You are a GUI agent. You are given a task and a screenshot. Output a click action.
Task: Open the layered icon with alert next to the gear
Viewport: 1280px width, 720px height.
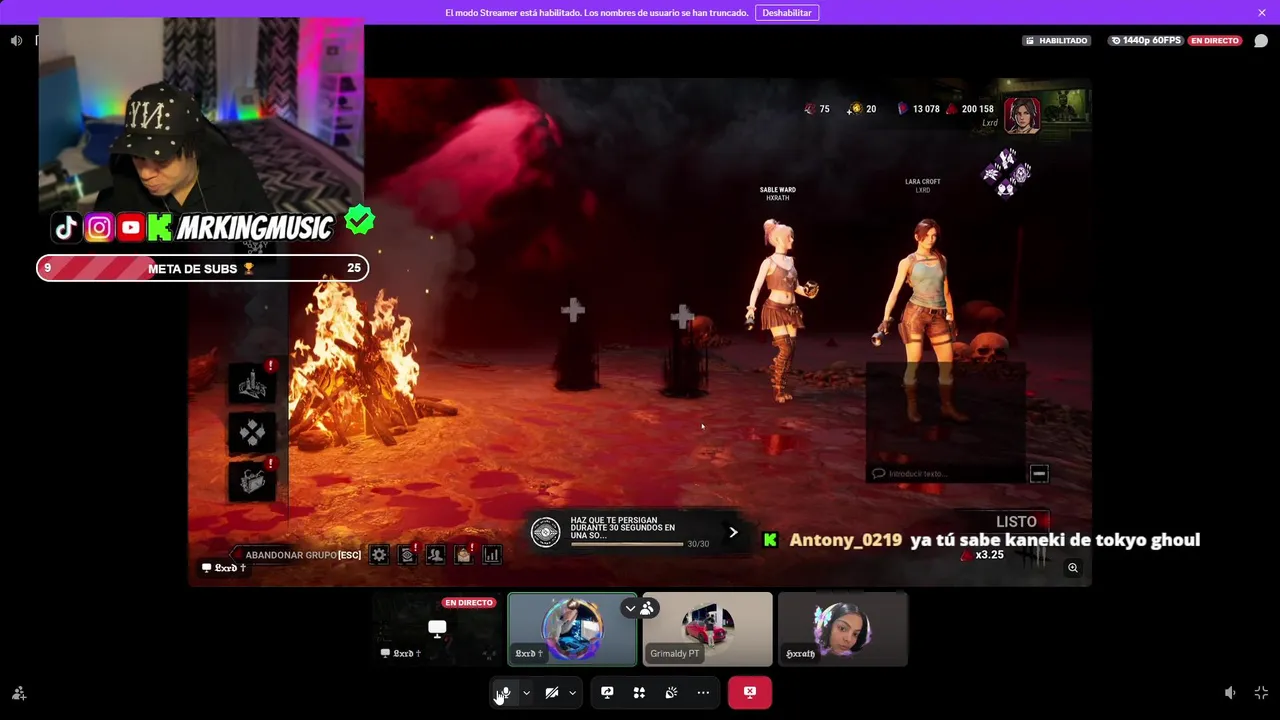pyautogui.click(x=407, y=554)
